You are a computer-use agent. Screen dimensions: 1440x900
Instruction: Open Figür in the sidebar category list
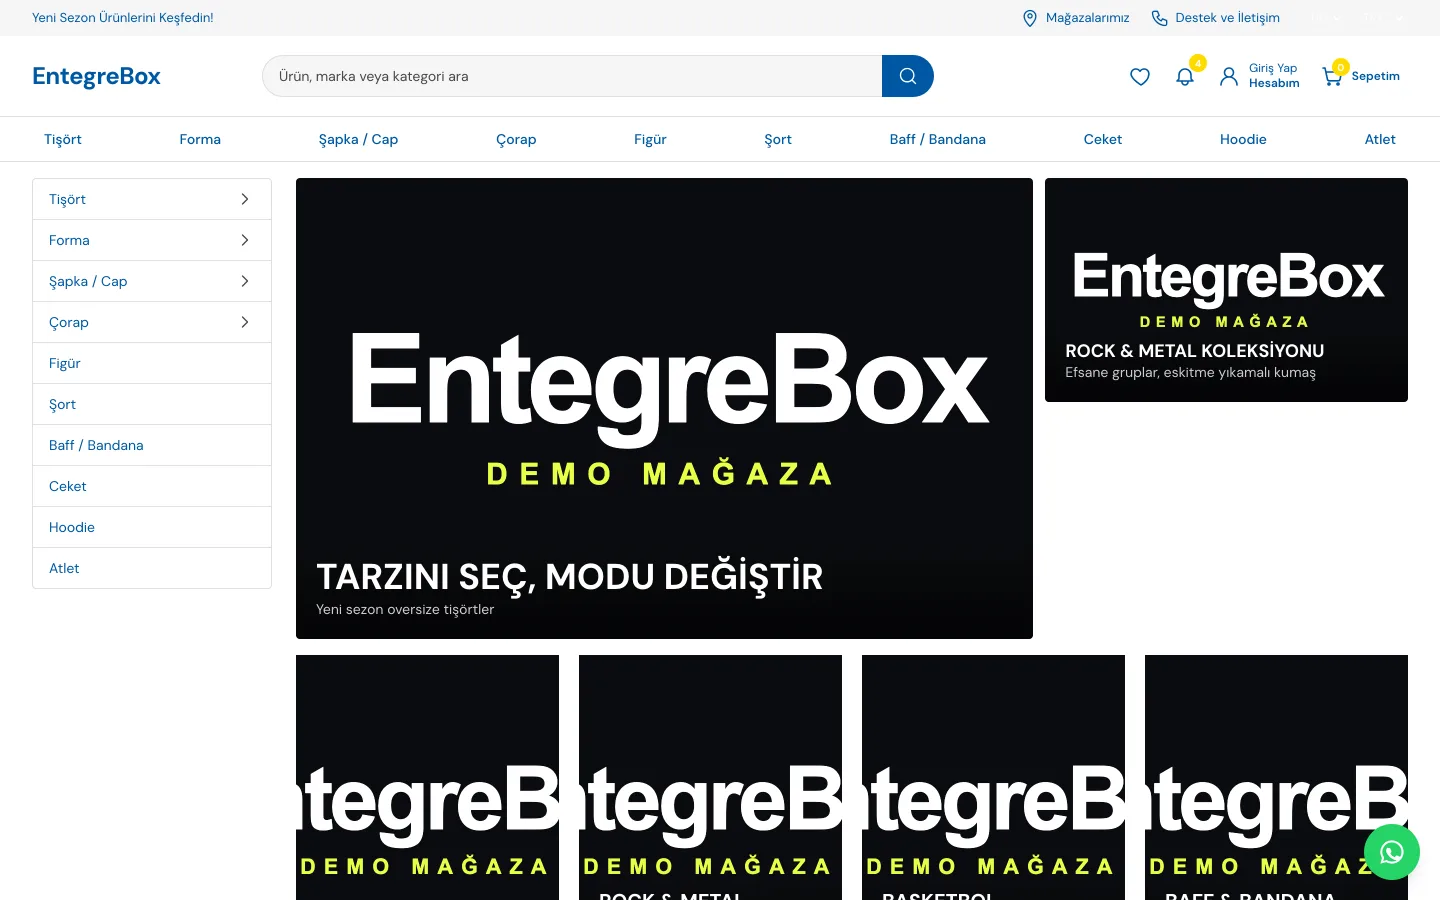click(x=152, y=363)
